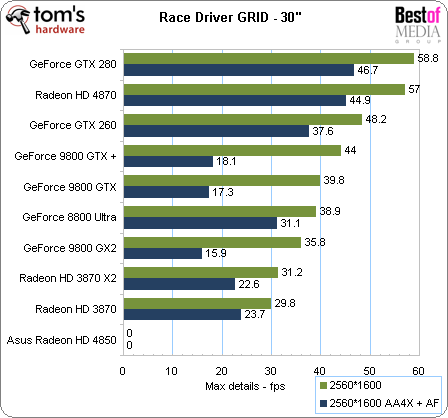Viewport: 448px width, 418px height.
Task: Click the 58.8 value label
Action: (428, 58)
